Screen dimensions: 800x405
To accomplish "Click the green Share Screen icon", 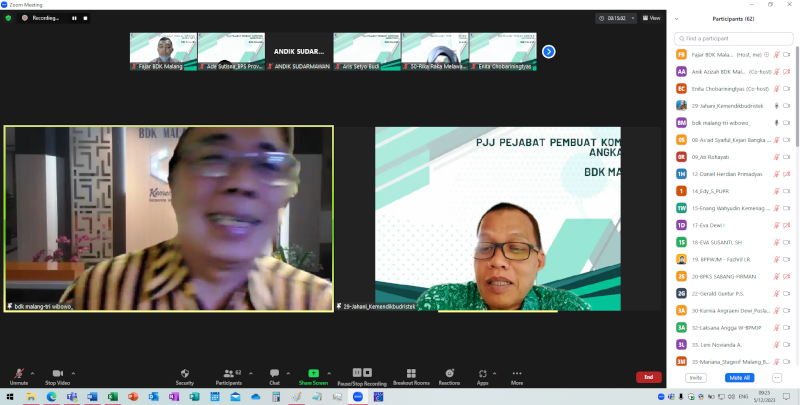I will (313, 372).
